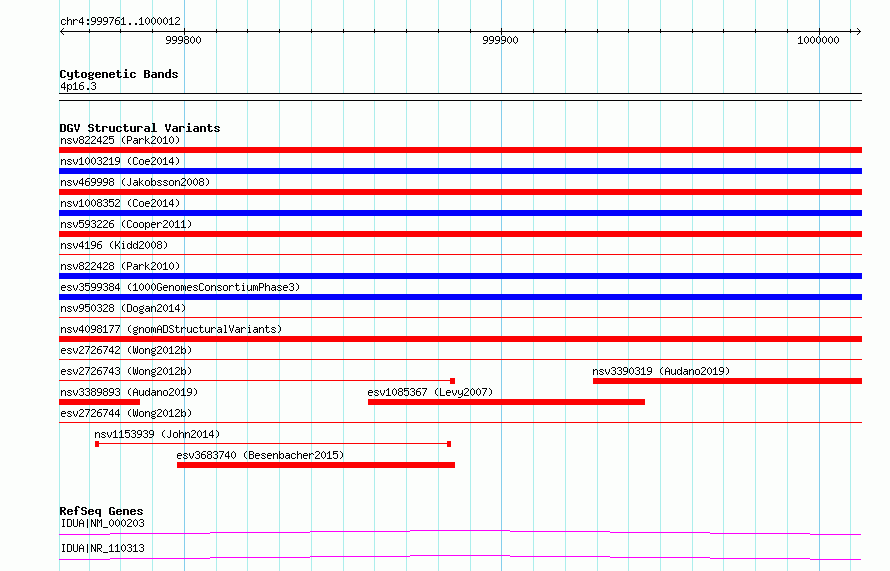The width and height of the screenshot is (890, 571).
Task: Select the nsv1003219 (Coe2014) blue bar
Action: [x=460, y=171]
